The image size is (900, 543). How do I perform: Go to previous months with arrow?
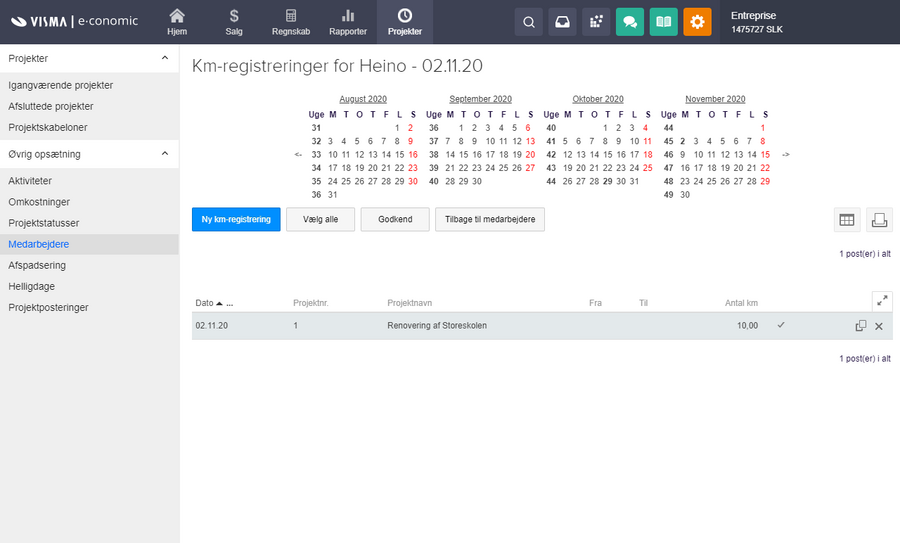pyautogui.click(x=298, y=155)
